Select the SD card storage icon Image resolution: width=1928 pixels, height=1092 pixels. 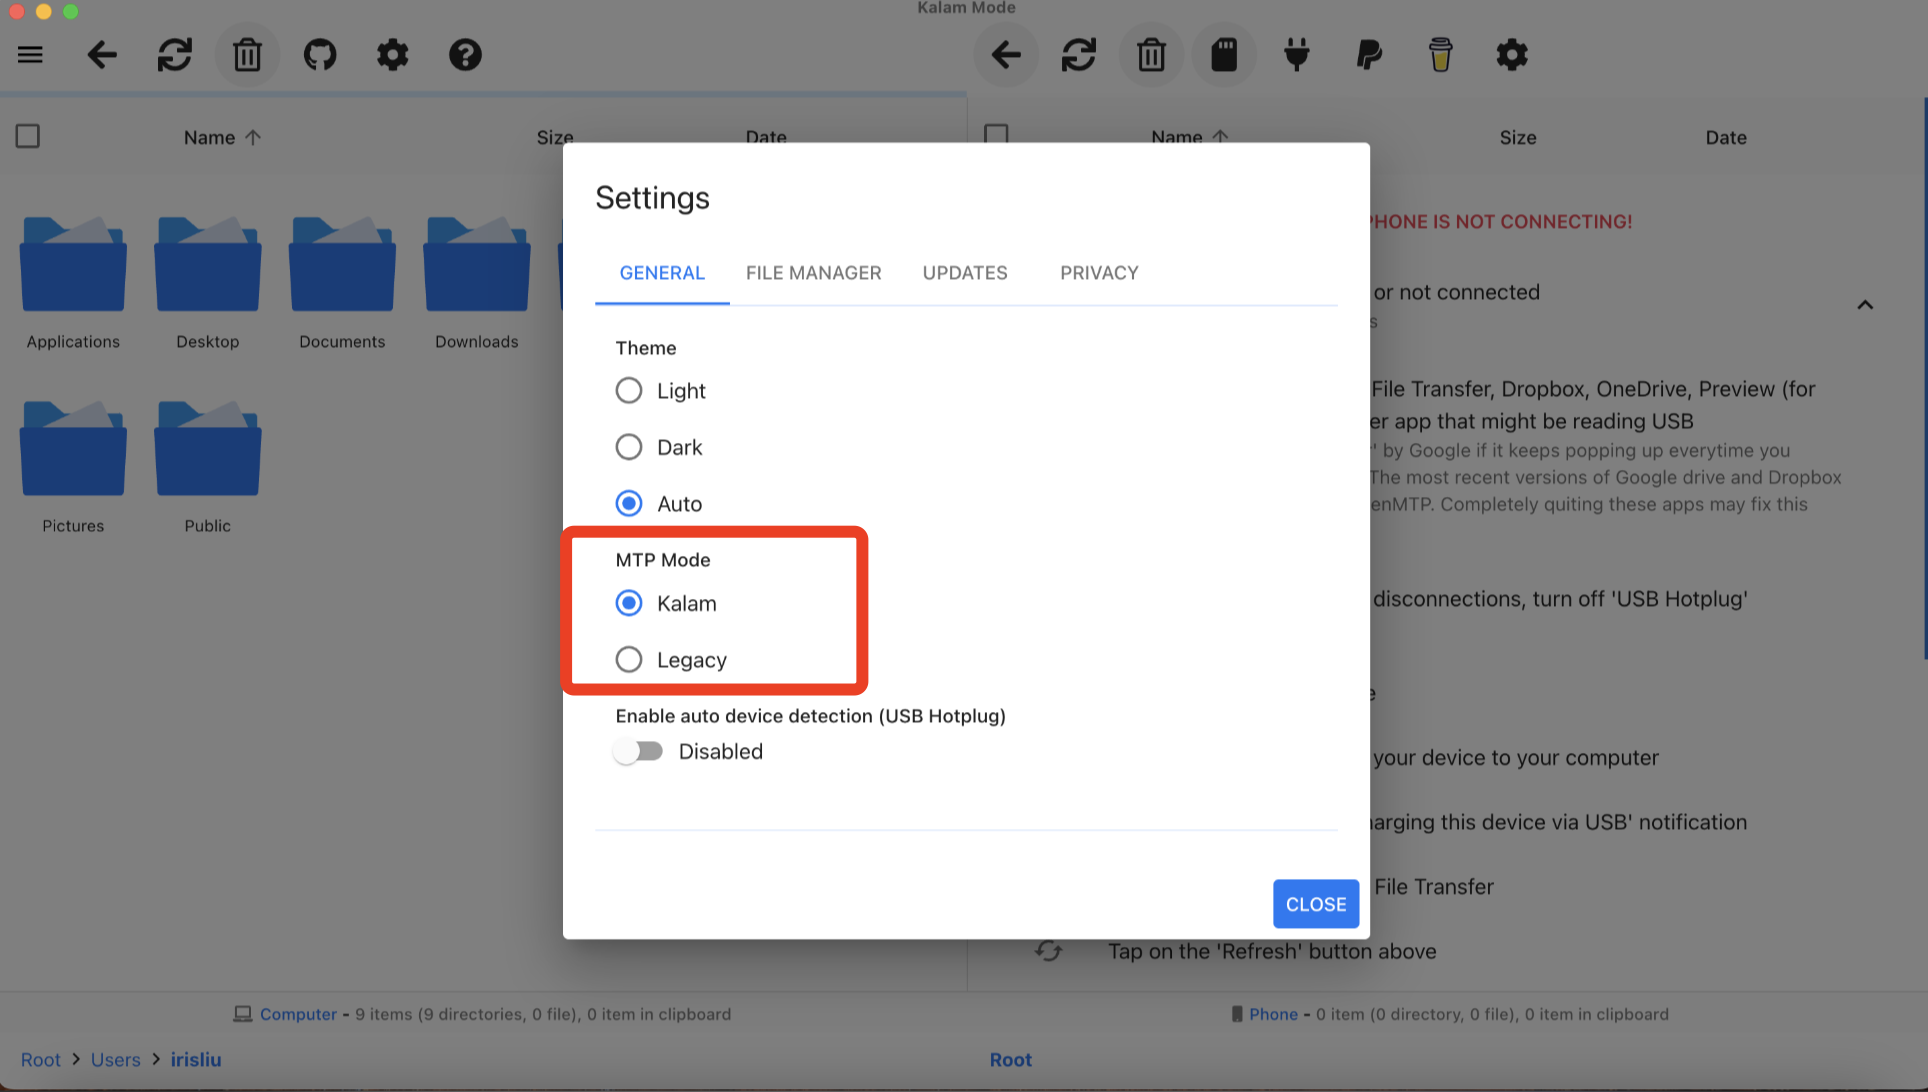1224,55
